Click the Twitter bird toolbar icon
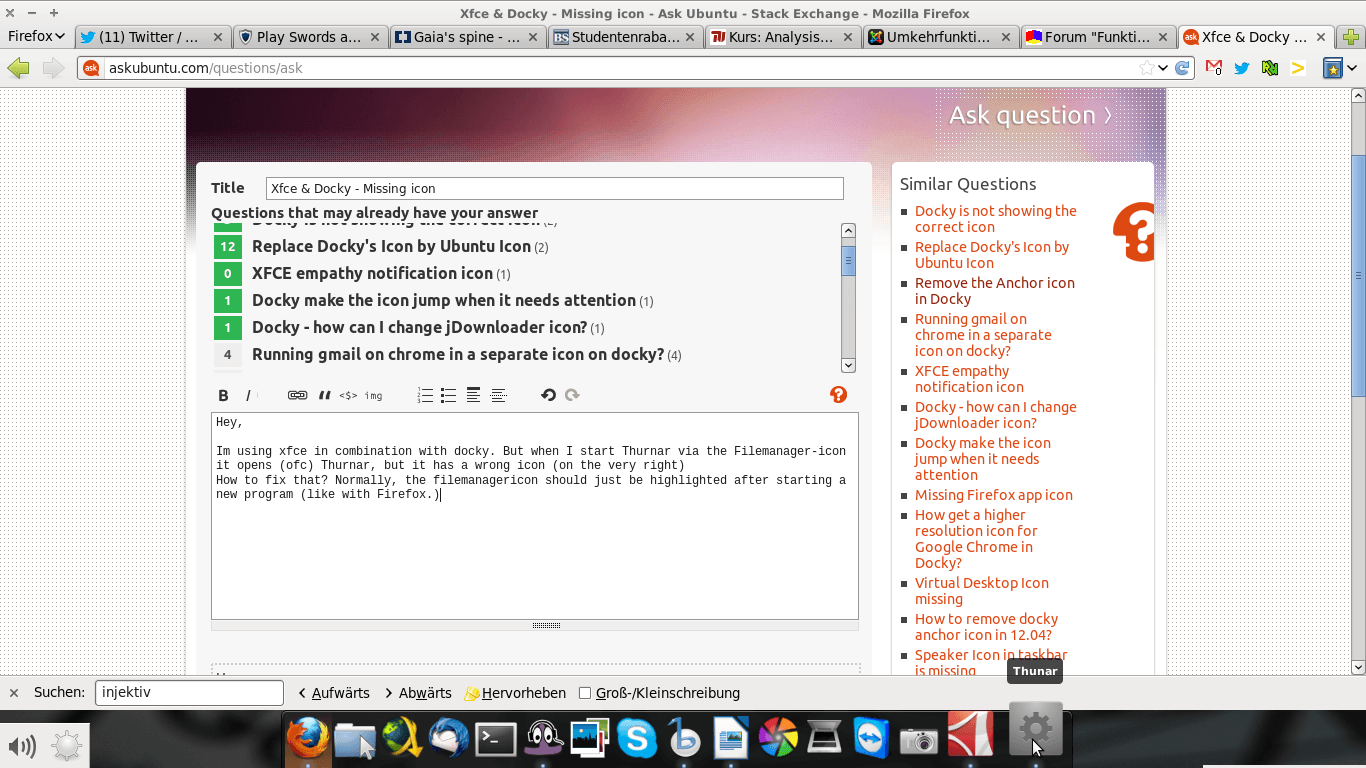 tap(1242, 68)
